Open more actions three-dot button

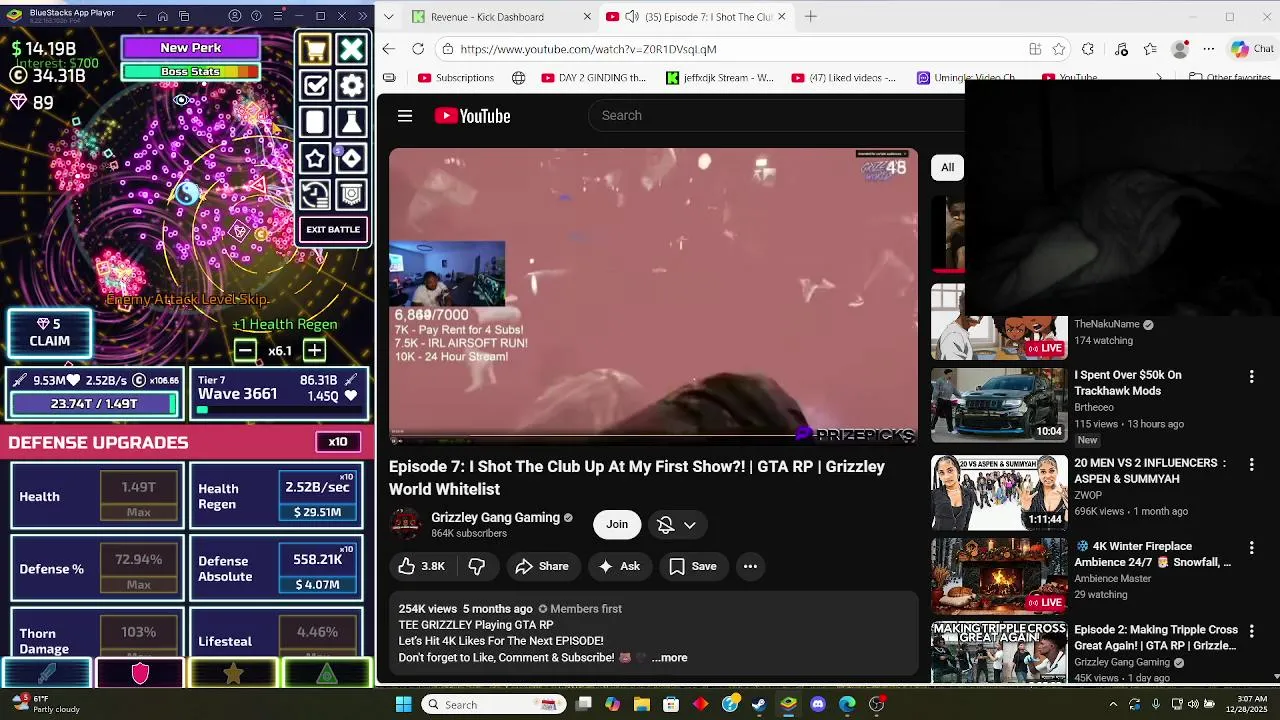[x=750, y=566]
